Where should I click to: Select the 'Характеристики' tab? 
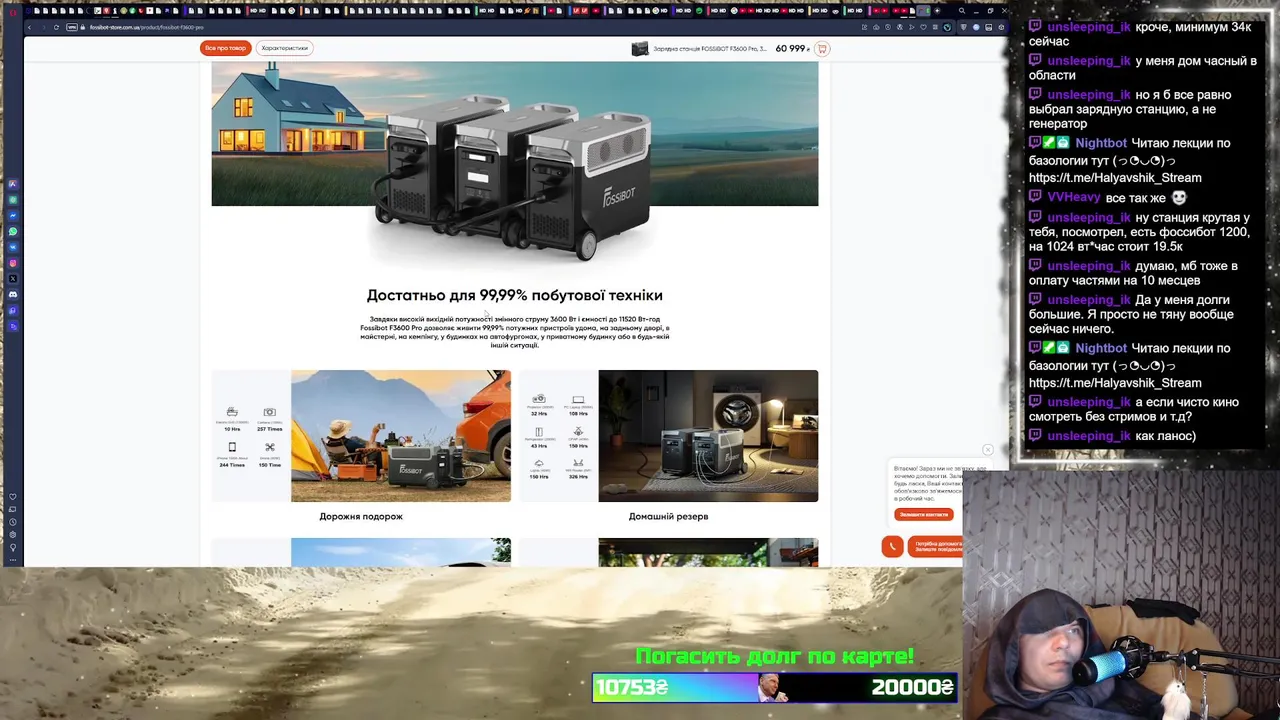pos(285,48)
